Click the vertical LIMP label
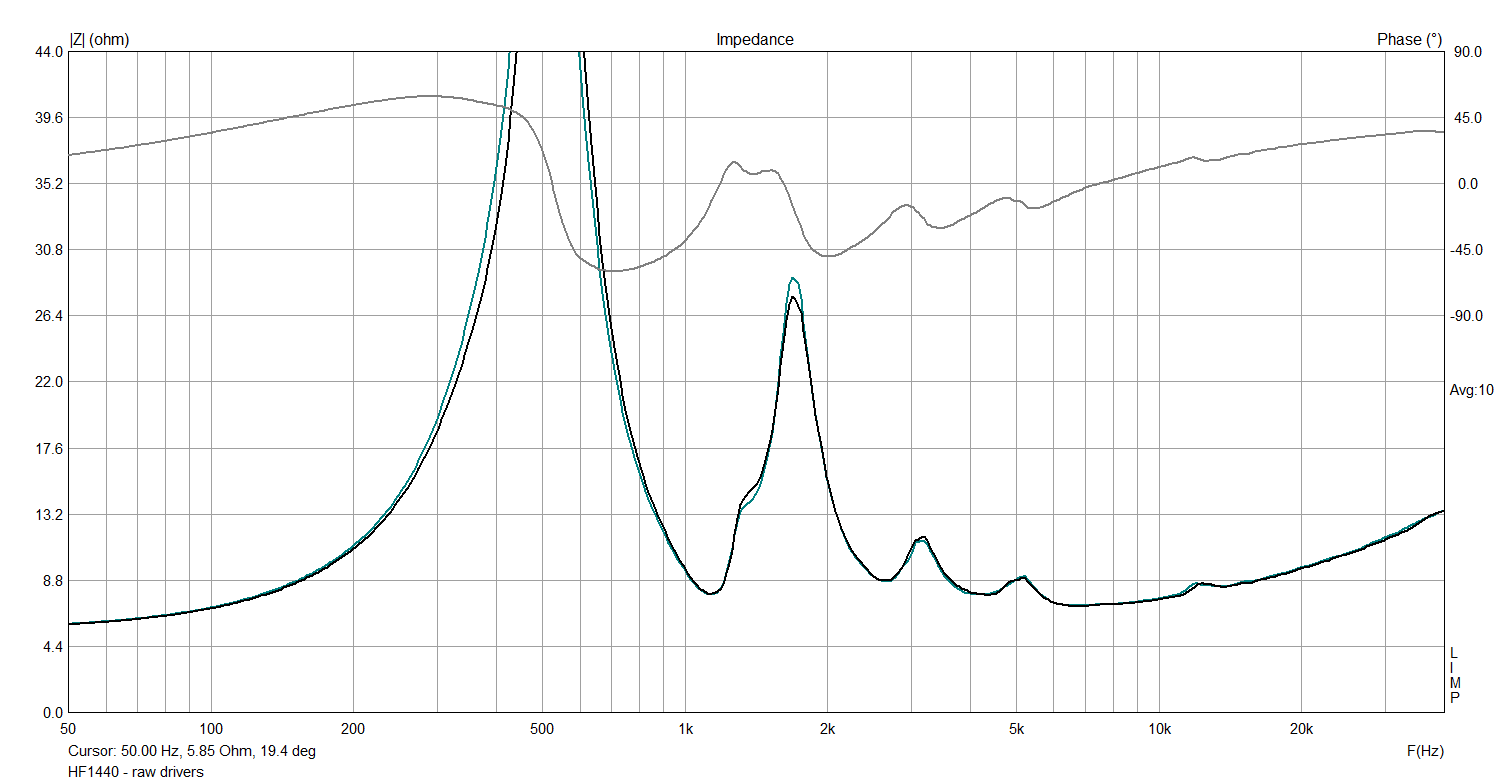The image size is (1512, 784). (1455, 676)
